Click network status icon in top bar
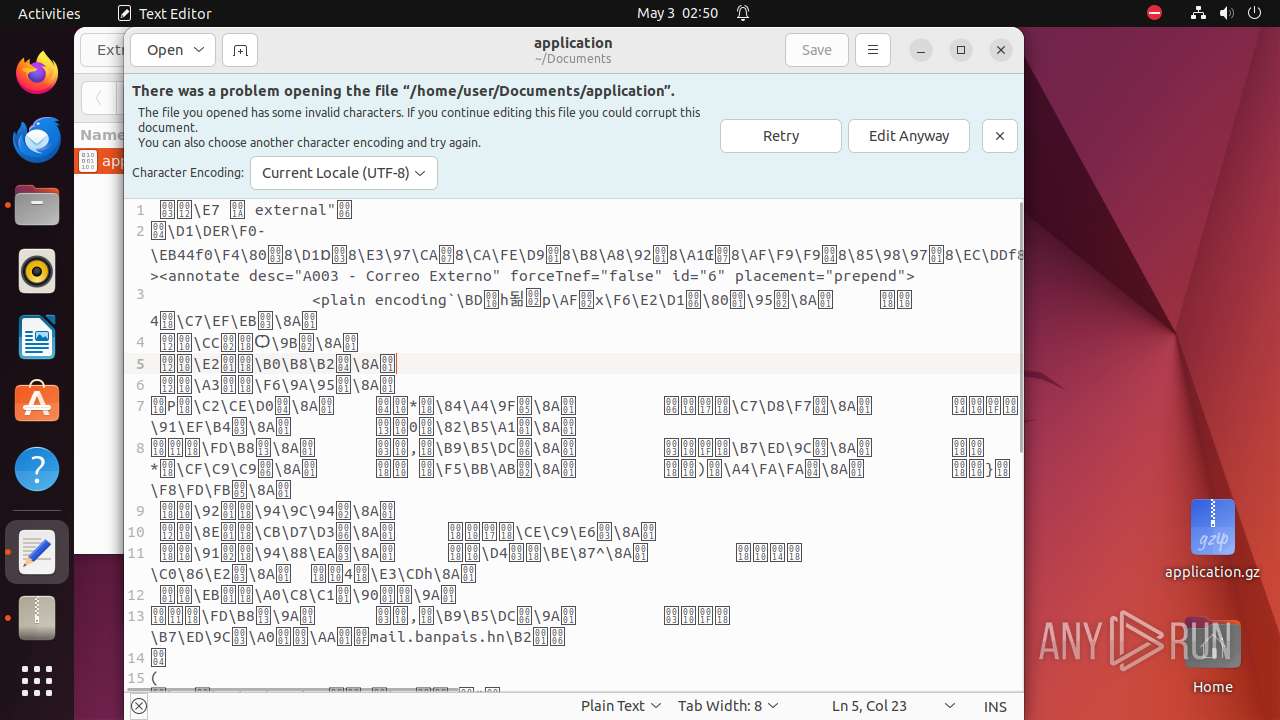This screenshot has height=720, width=1280. 1198,13
